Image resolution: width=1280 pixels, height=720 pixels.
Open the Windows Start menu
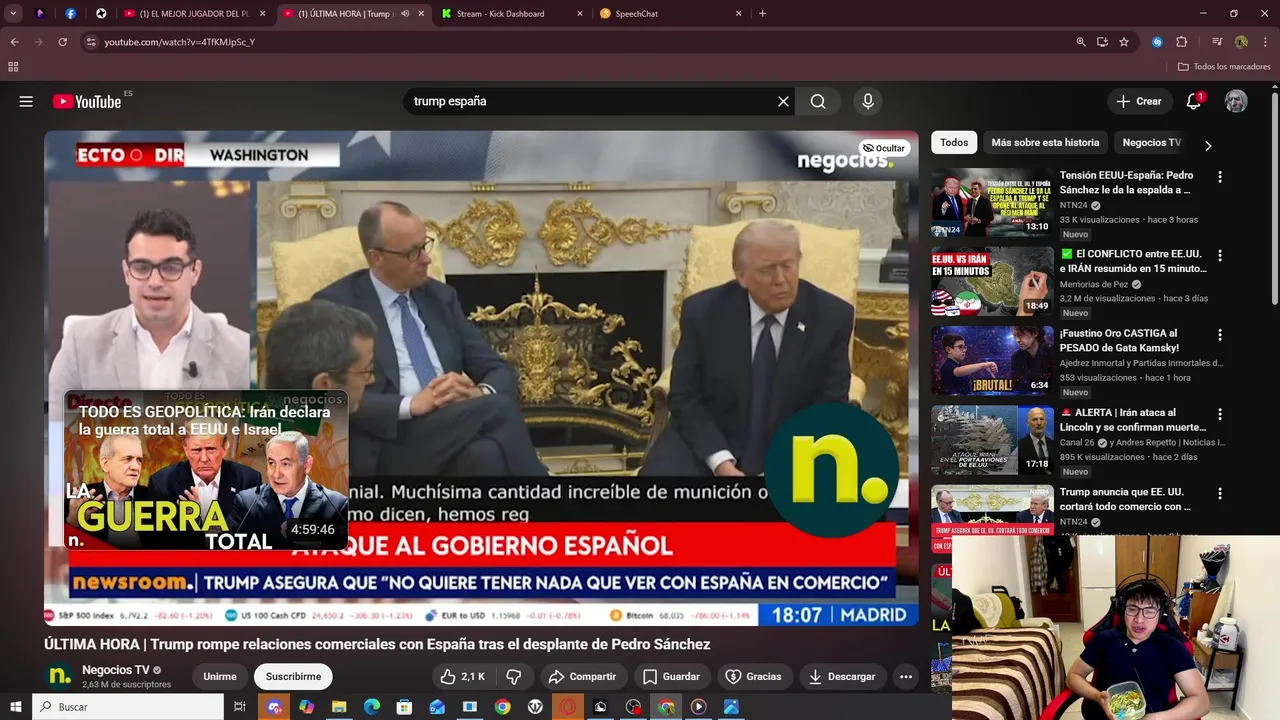tap(16, 707)
